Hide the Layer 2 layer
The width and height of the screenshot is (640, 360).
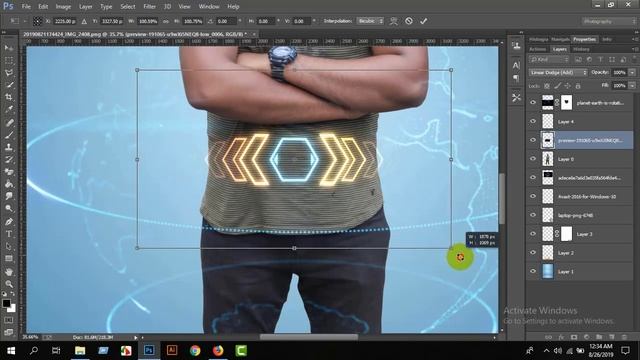533,253
